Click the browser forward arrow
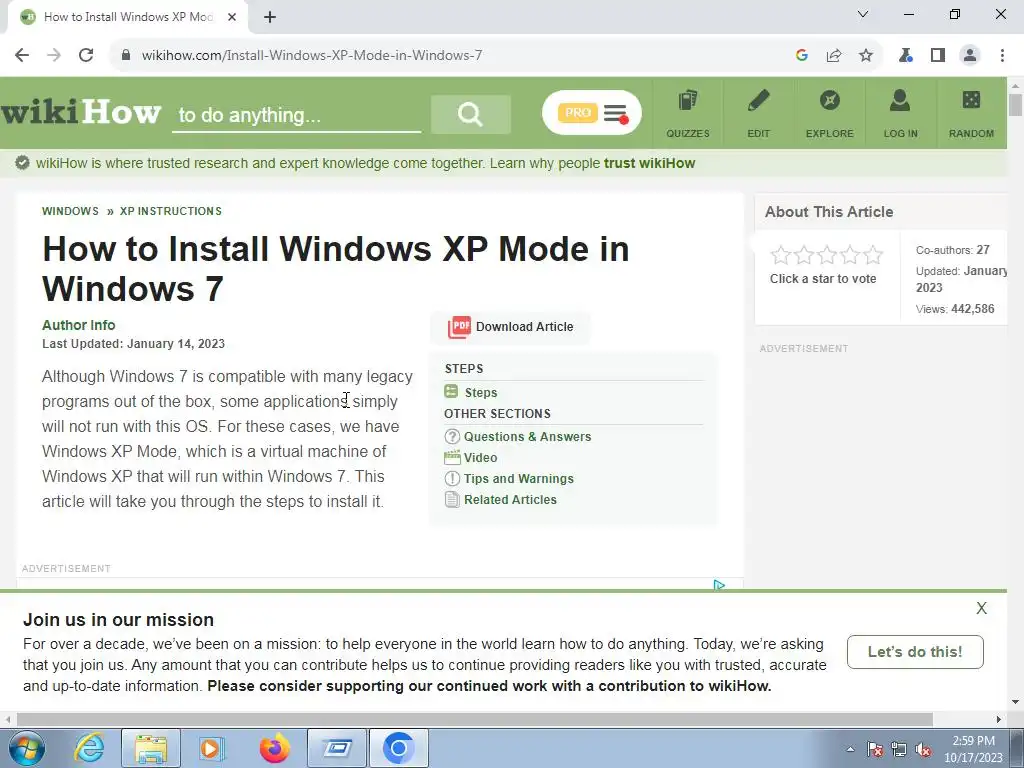This screenshot has height=768, width=1024. point(54,55)
